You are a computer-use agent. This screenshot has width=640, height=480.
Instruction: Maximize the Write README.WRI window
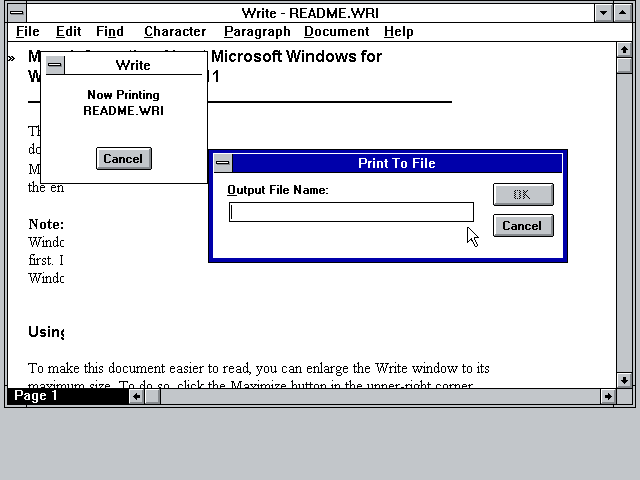point(622,13)
